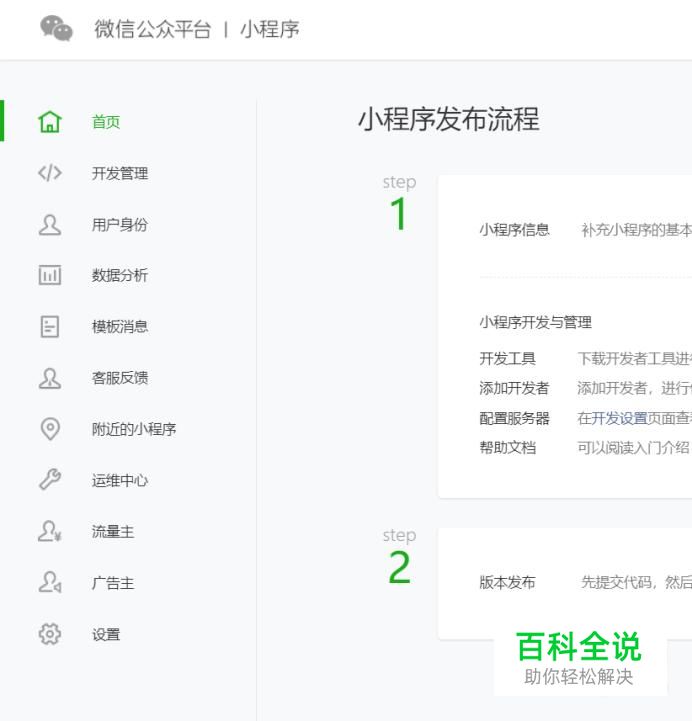Viewport: 692px width, 721px height.
Task: Click the 帮助文档 row label
Action: [x=508, y=447]
